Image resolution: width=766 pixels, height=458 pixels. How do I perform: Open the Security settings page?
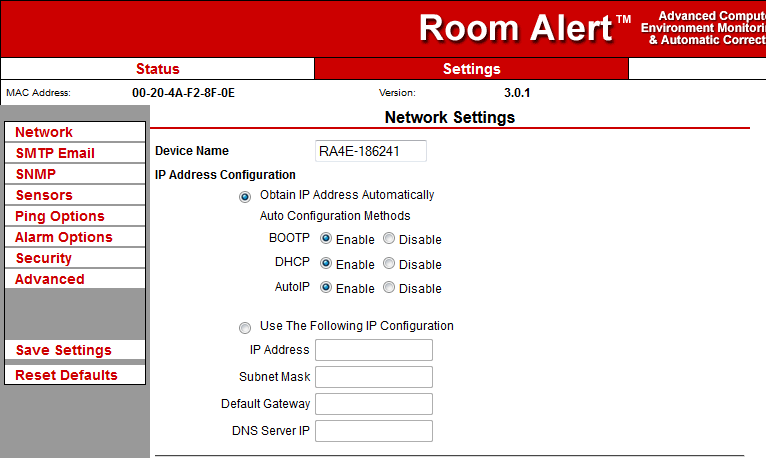coord(75,258)
